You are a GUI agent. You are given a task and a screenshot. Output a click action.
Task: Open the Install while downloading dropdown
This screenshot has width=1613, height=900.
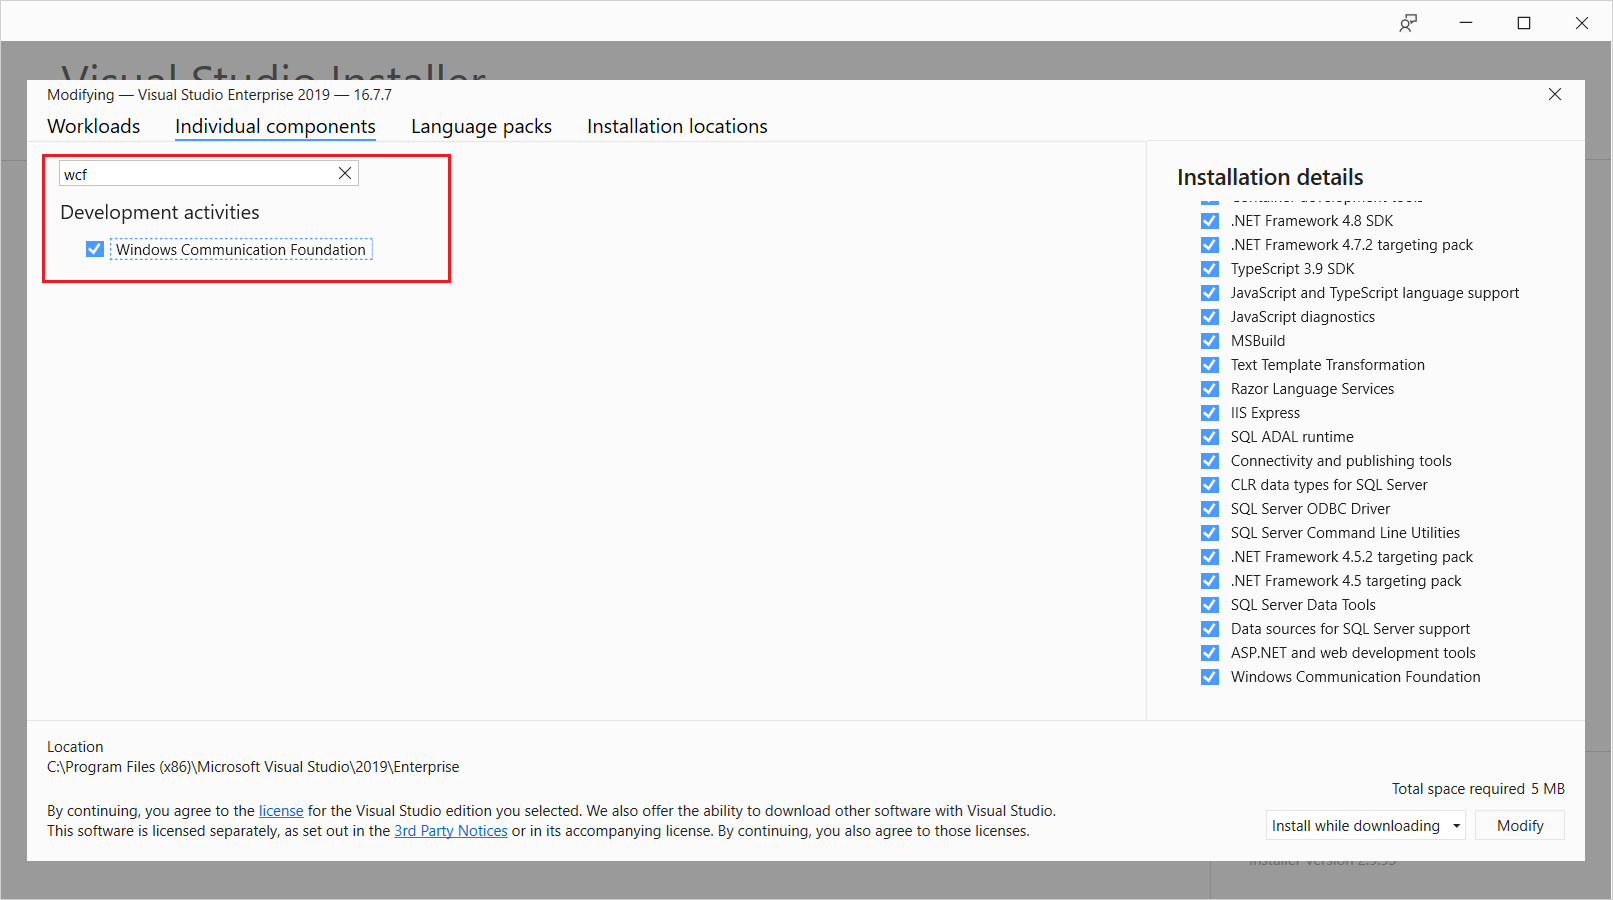coord(1366,826)
